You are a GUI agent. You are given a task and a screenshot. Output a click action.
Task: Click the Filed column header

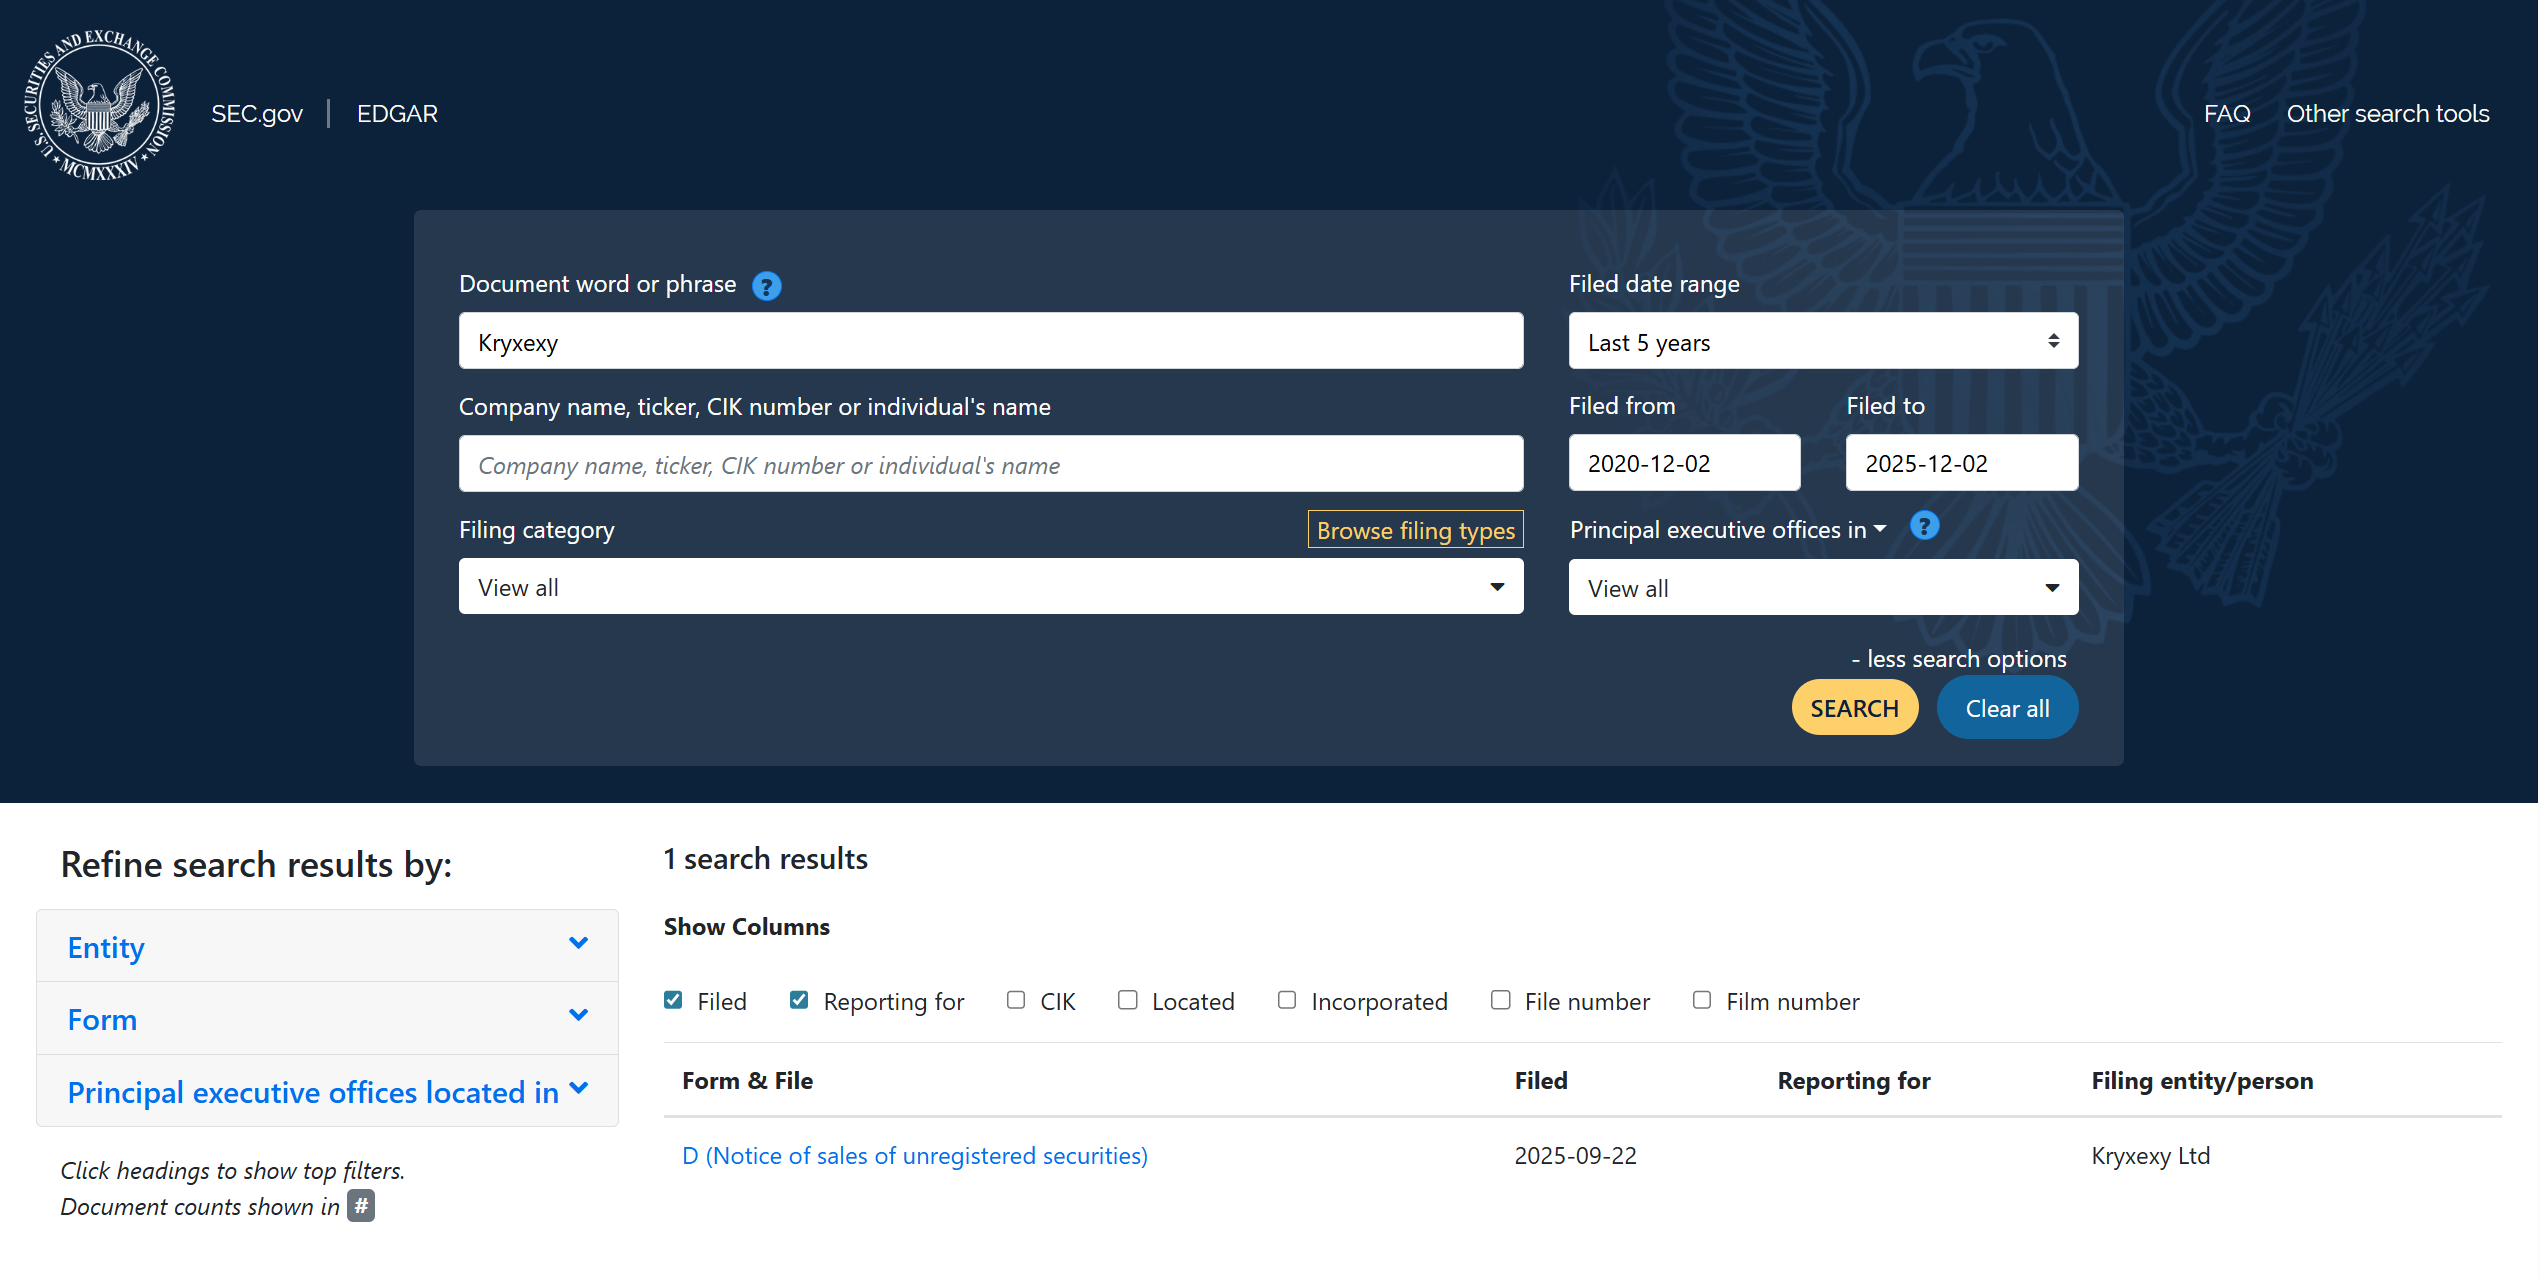[x=1541, y=1081]
